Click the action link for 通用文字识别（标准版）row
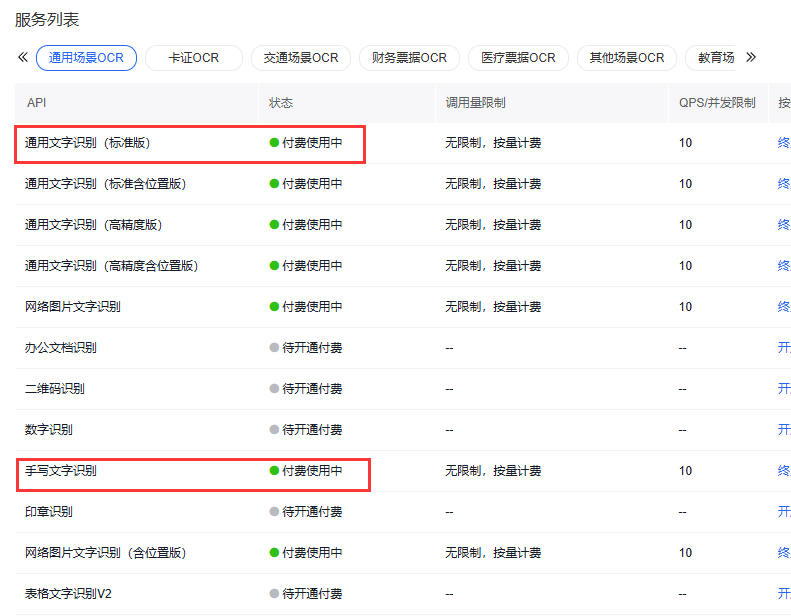This screenshot has height=616, width=791. coord(784,143)
